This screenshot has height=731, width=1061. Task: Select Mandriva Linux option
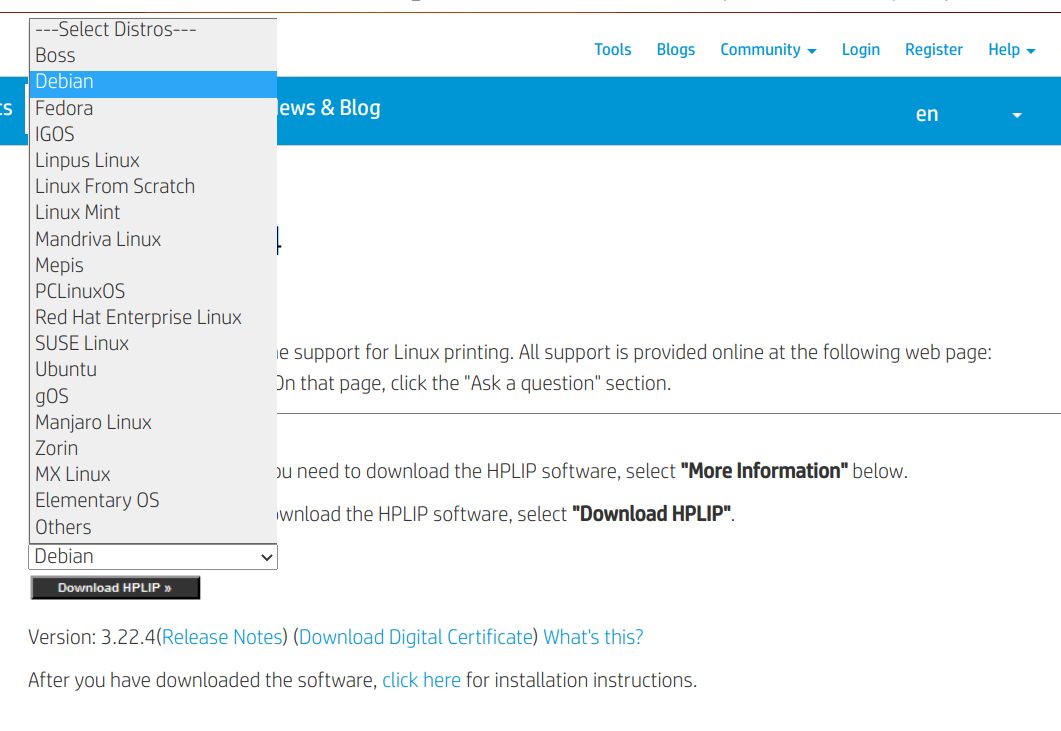153,239
